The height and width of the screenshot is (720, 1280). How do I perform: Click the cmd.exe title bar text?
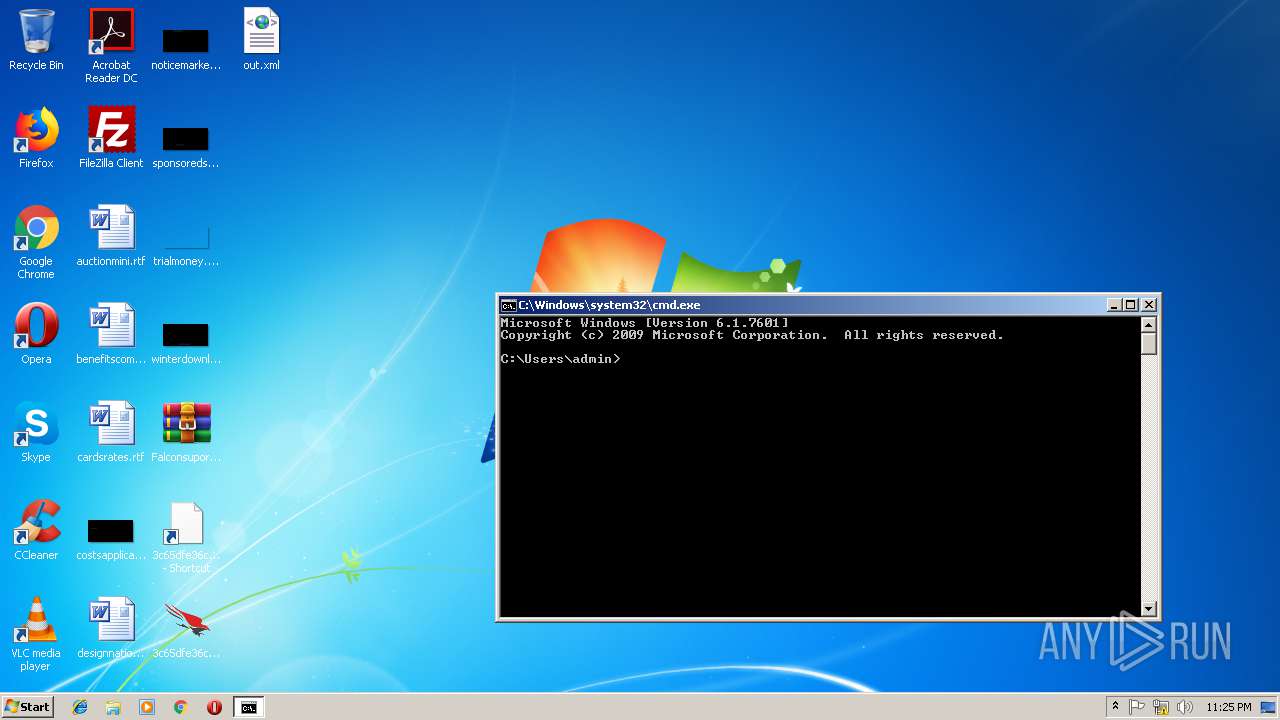[609, 305]
